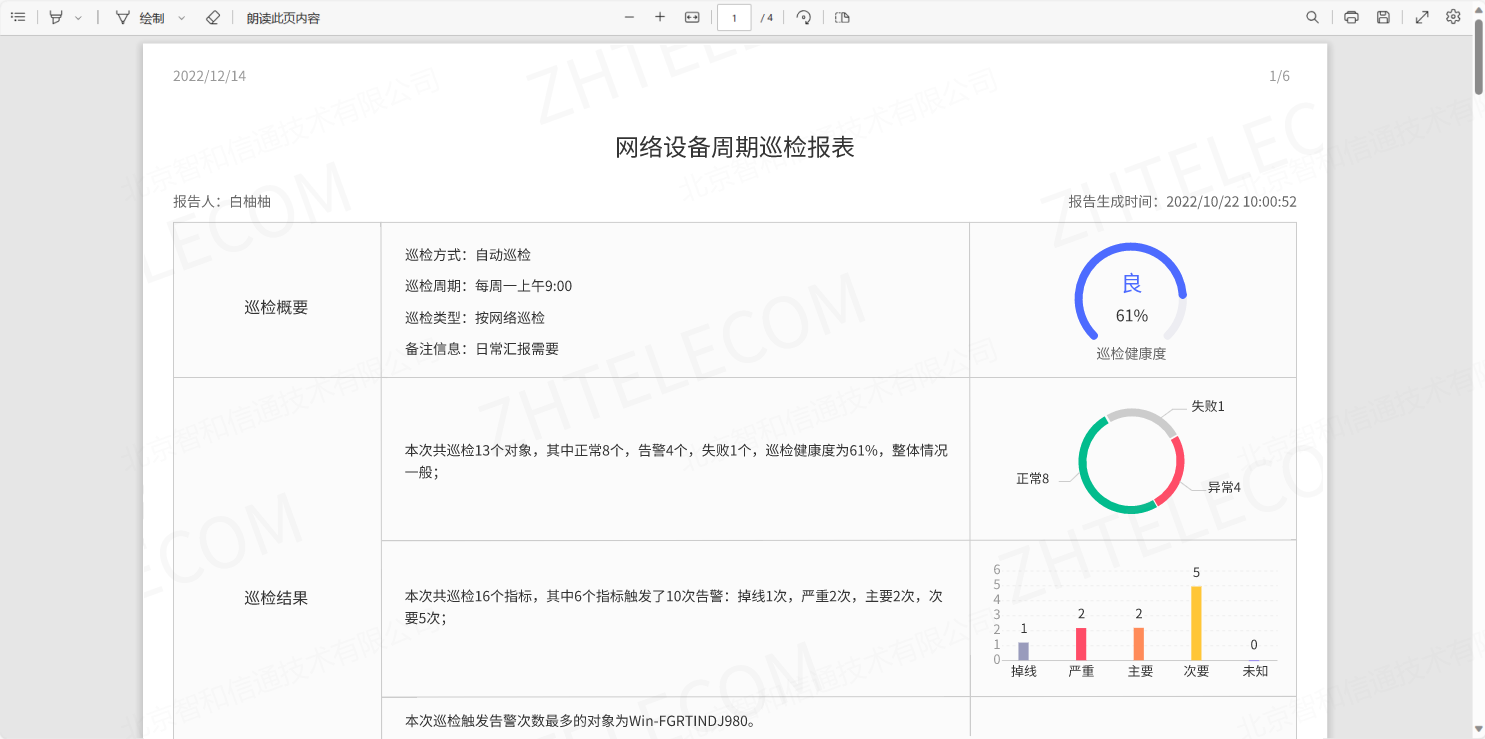Open PDF viewer settings gear
Image resolution: width=1485 pixels, height=739 pixels.
(1454, 17)
